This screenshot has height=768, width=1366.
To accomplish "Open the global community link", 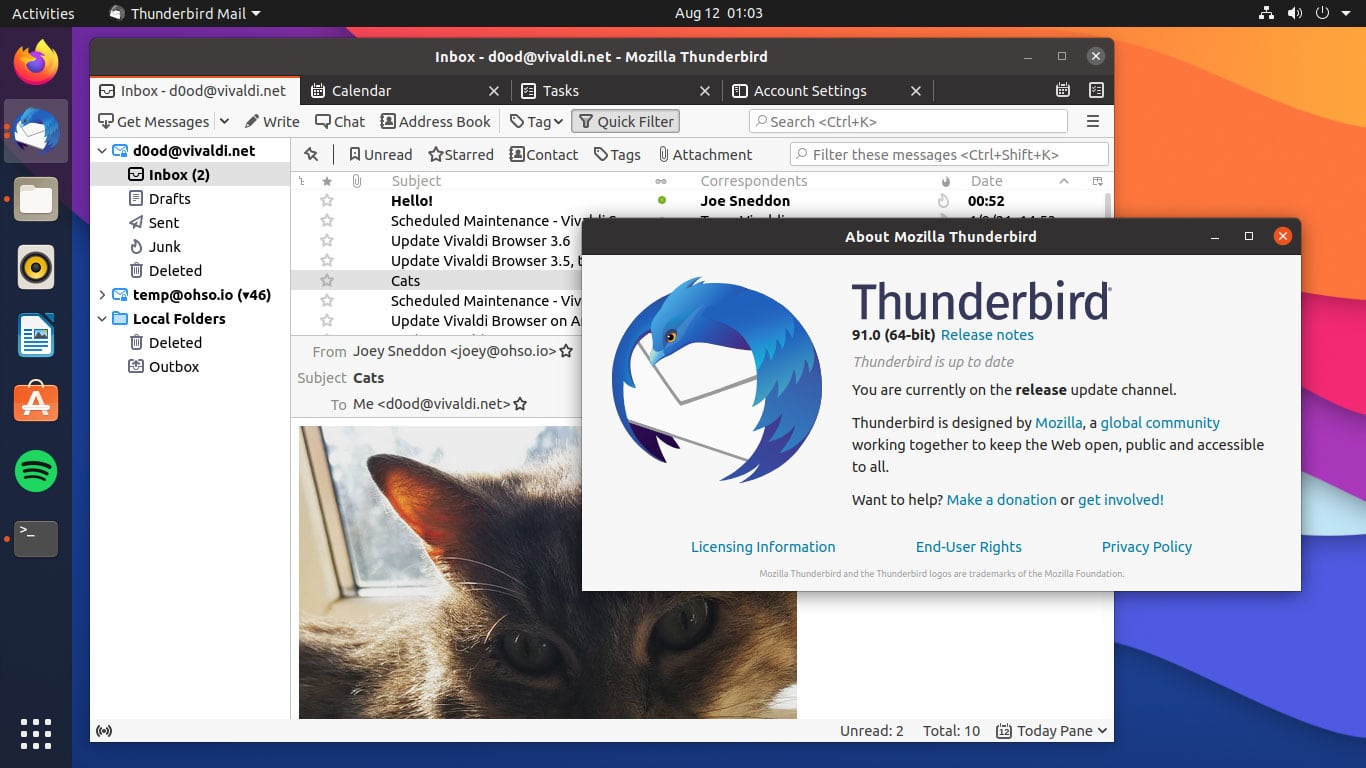I will 1160,423.
